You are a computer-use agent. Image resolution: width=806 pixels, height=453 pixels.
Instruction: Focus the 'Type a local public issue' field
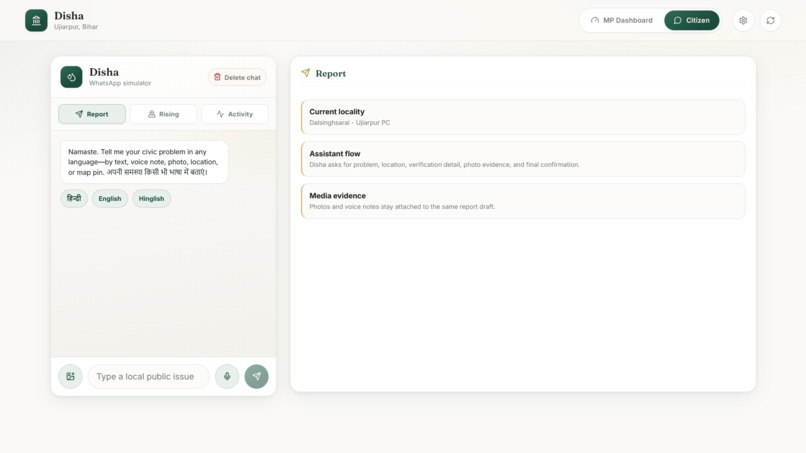(149, 376)
